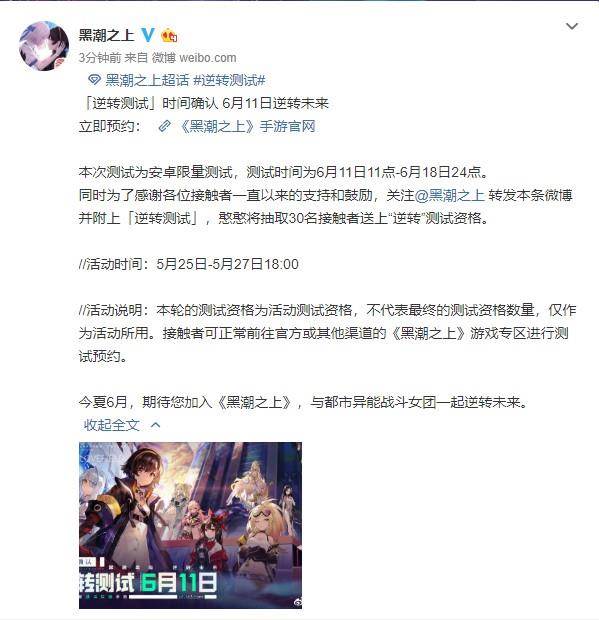
Task: Click the super topic diamond icon
Action: (x=94, y=80)
